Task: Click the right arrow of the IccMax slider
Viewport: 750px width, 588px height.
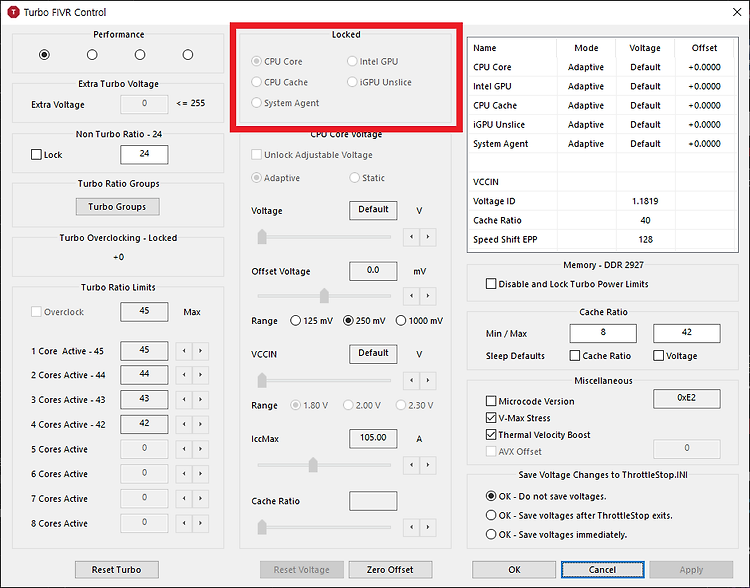Action: [428, 465]
